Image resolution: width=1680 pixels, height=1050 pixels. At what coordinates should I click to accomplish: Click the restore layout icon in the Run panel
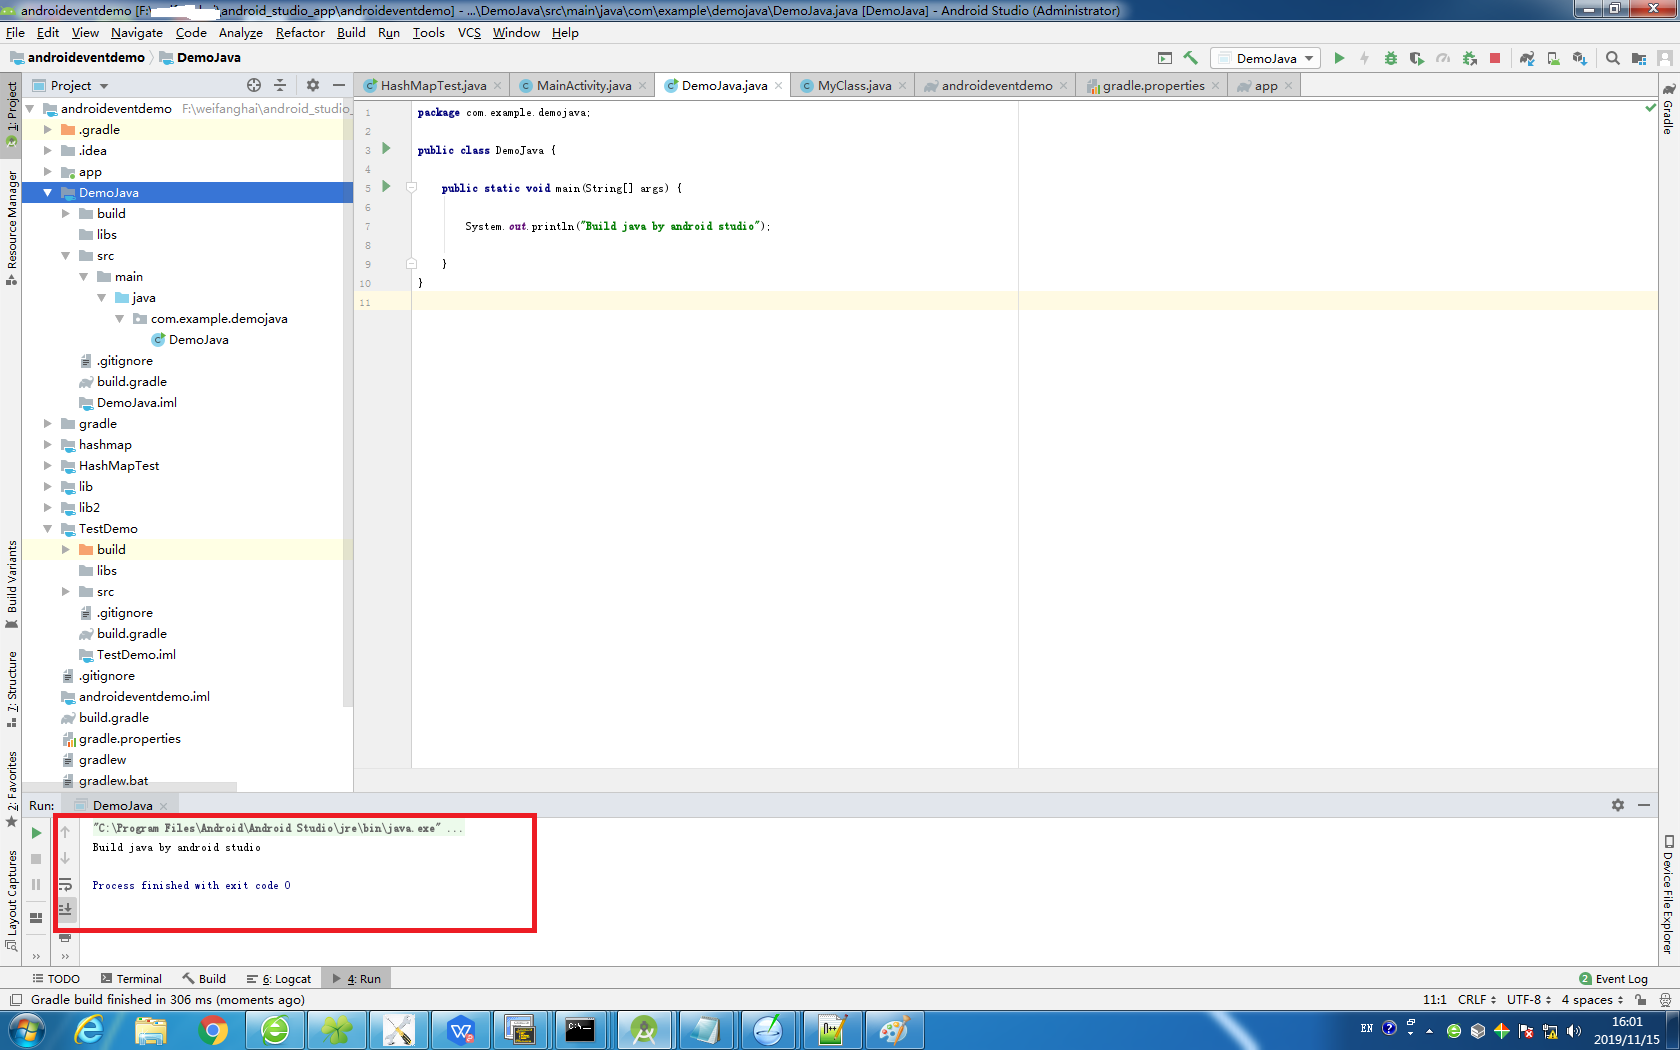(x=36, y=917)
